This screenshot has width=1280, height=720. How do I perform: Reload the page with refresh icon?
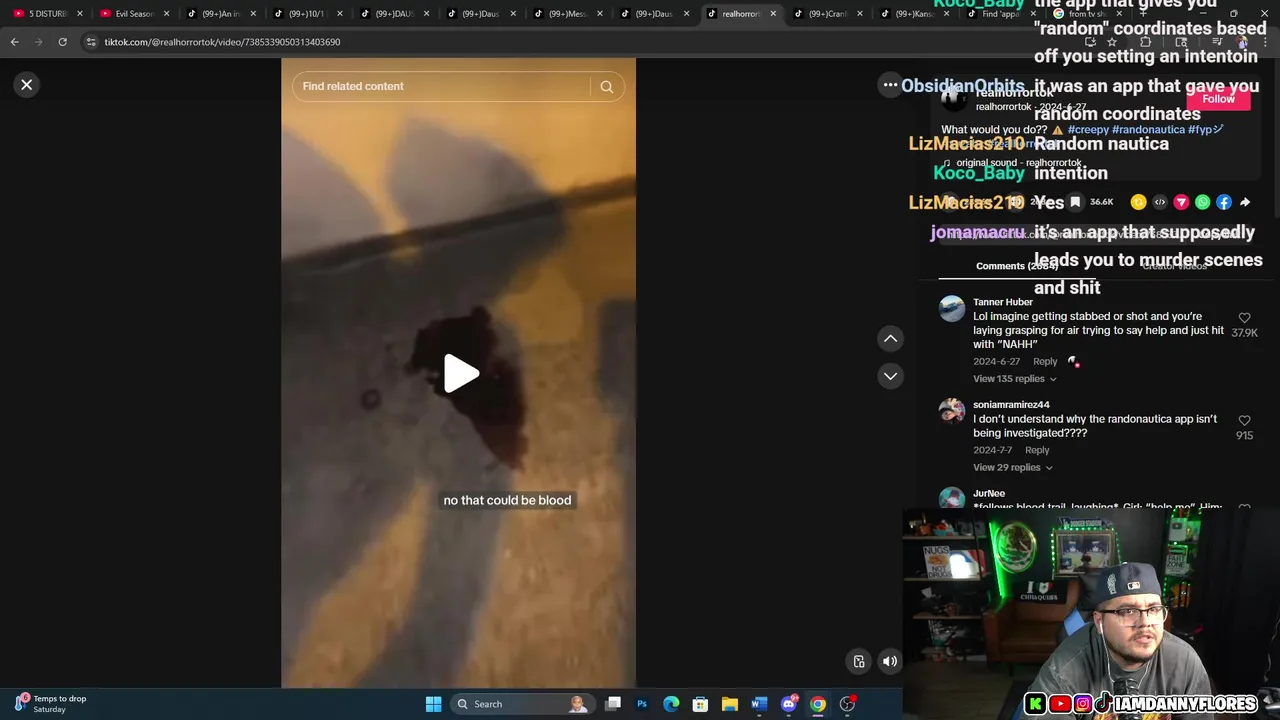[x=62, y=42]
